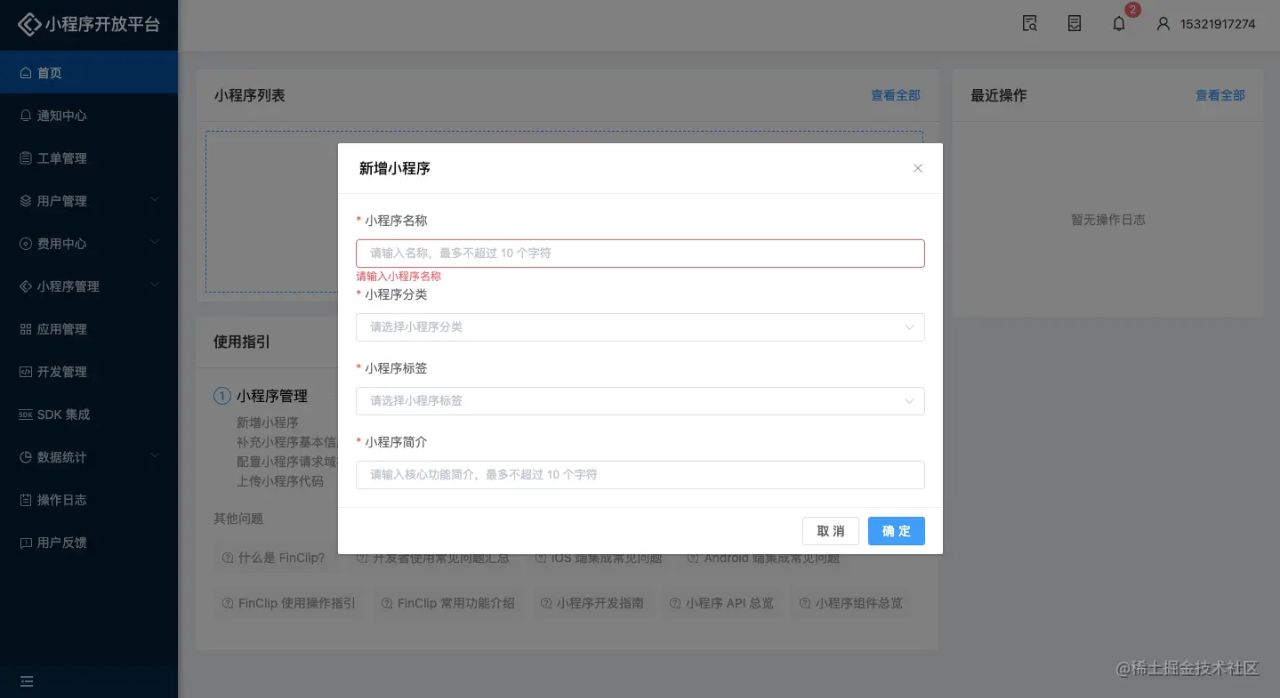
Task: Open 操作日志 in the sidebar
Action: 62,500
